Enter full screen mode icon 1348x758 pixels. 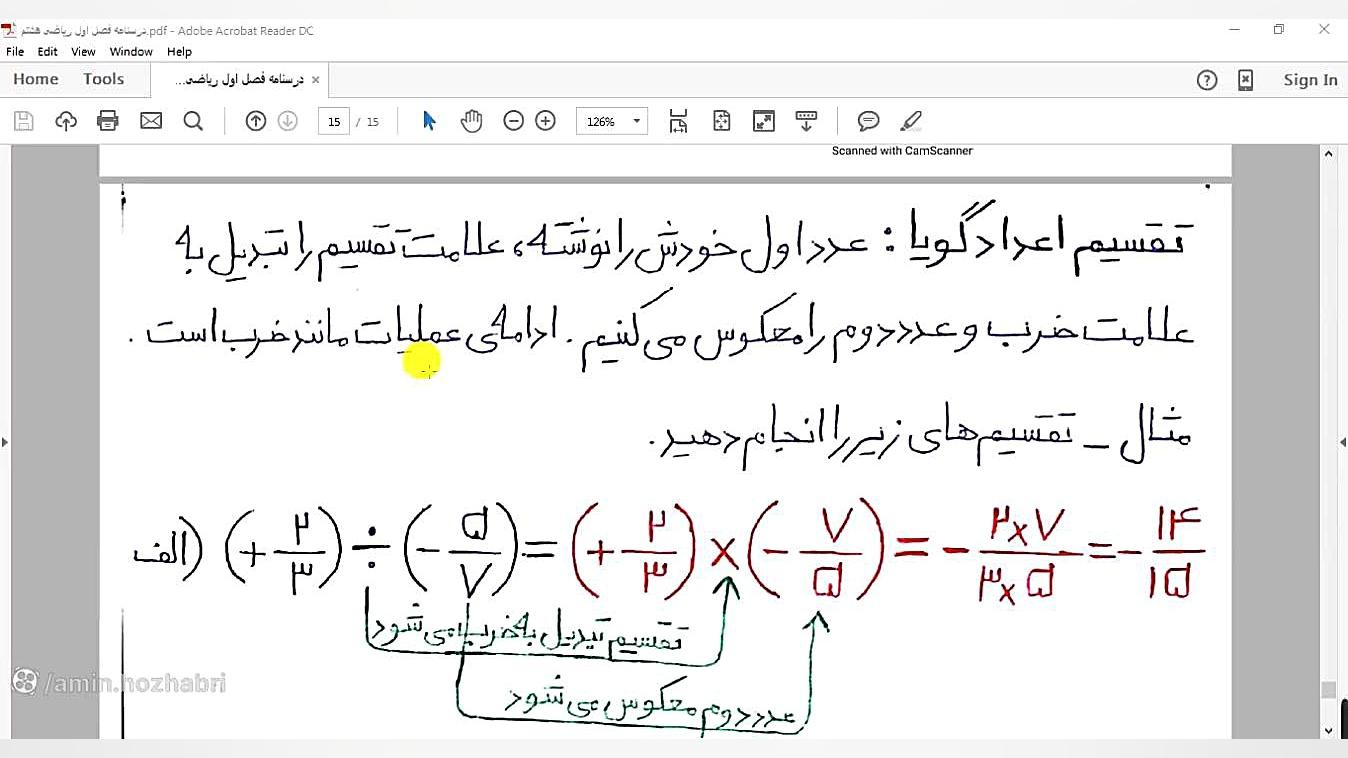764,121
